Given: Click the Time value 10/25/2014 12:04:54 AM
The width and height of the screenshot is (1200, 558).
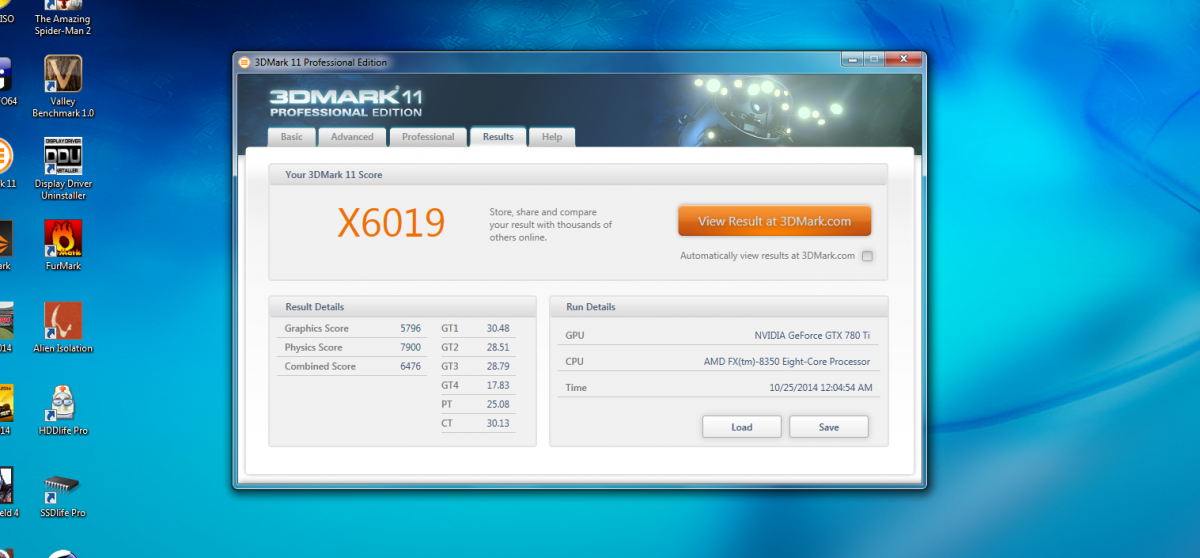Looking at the screenshot, I should click(x=821, y=387).
